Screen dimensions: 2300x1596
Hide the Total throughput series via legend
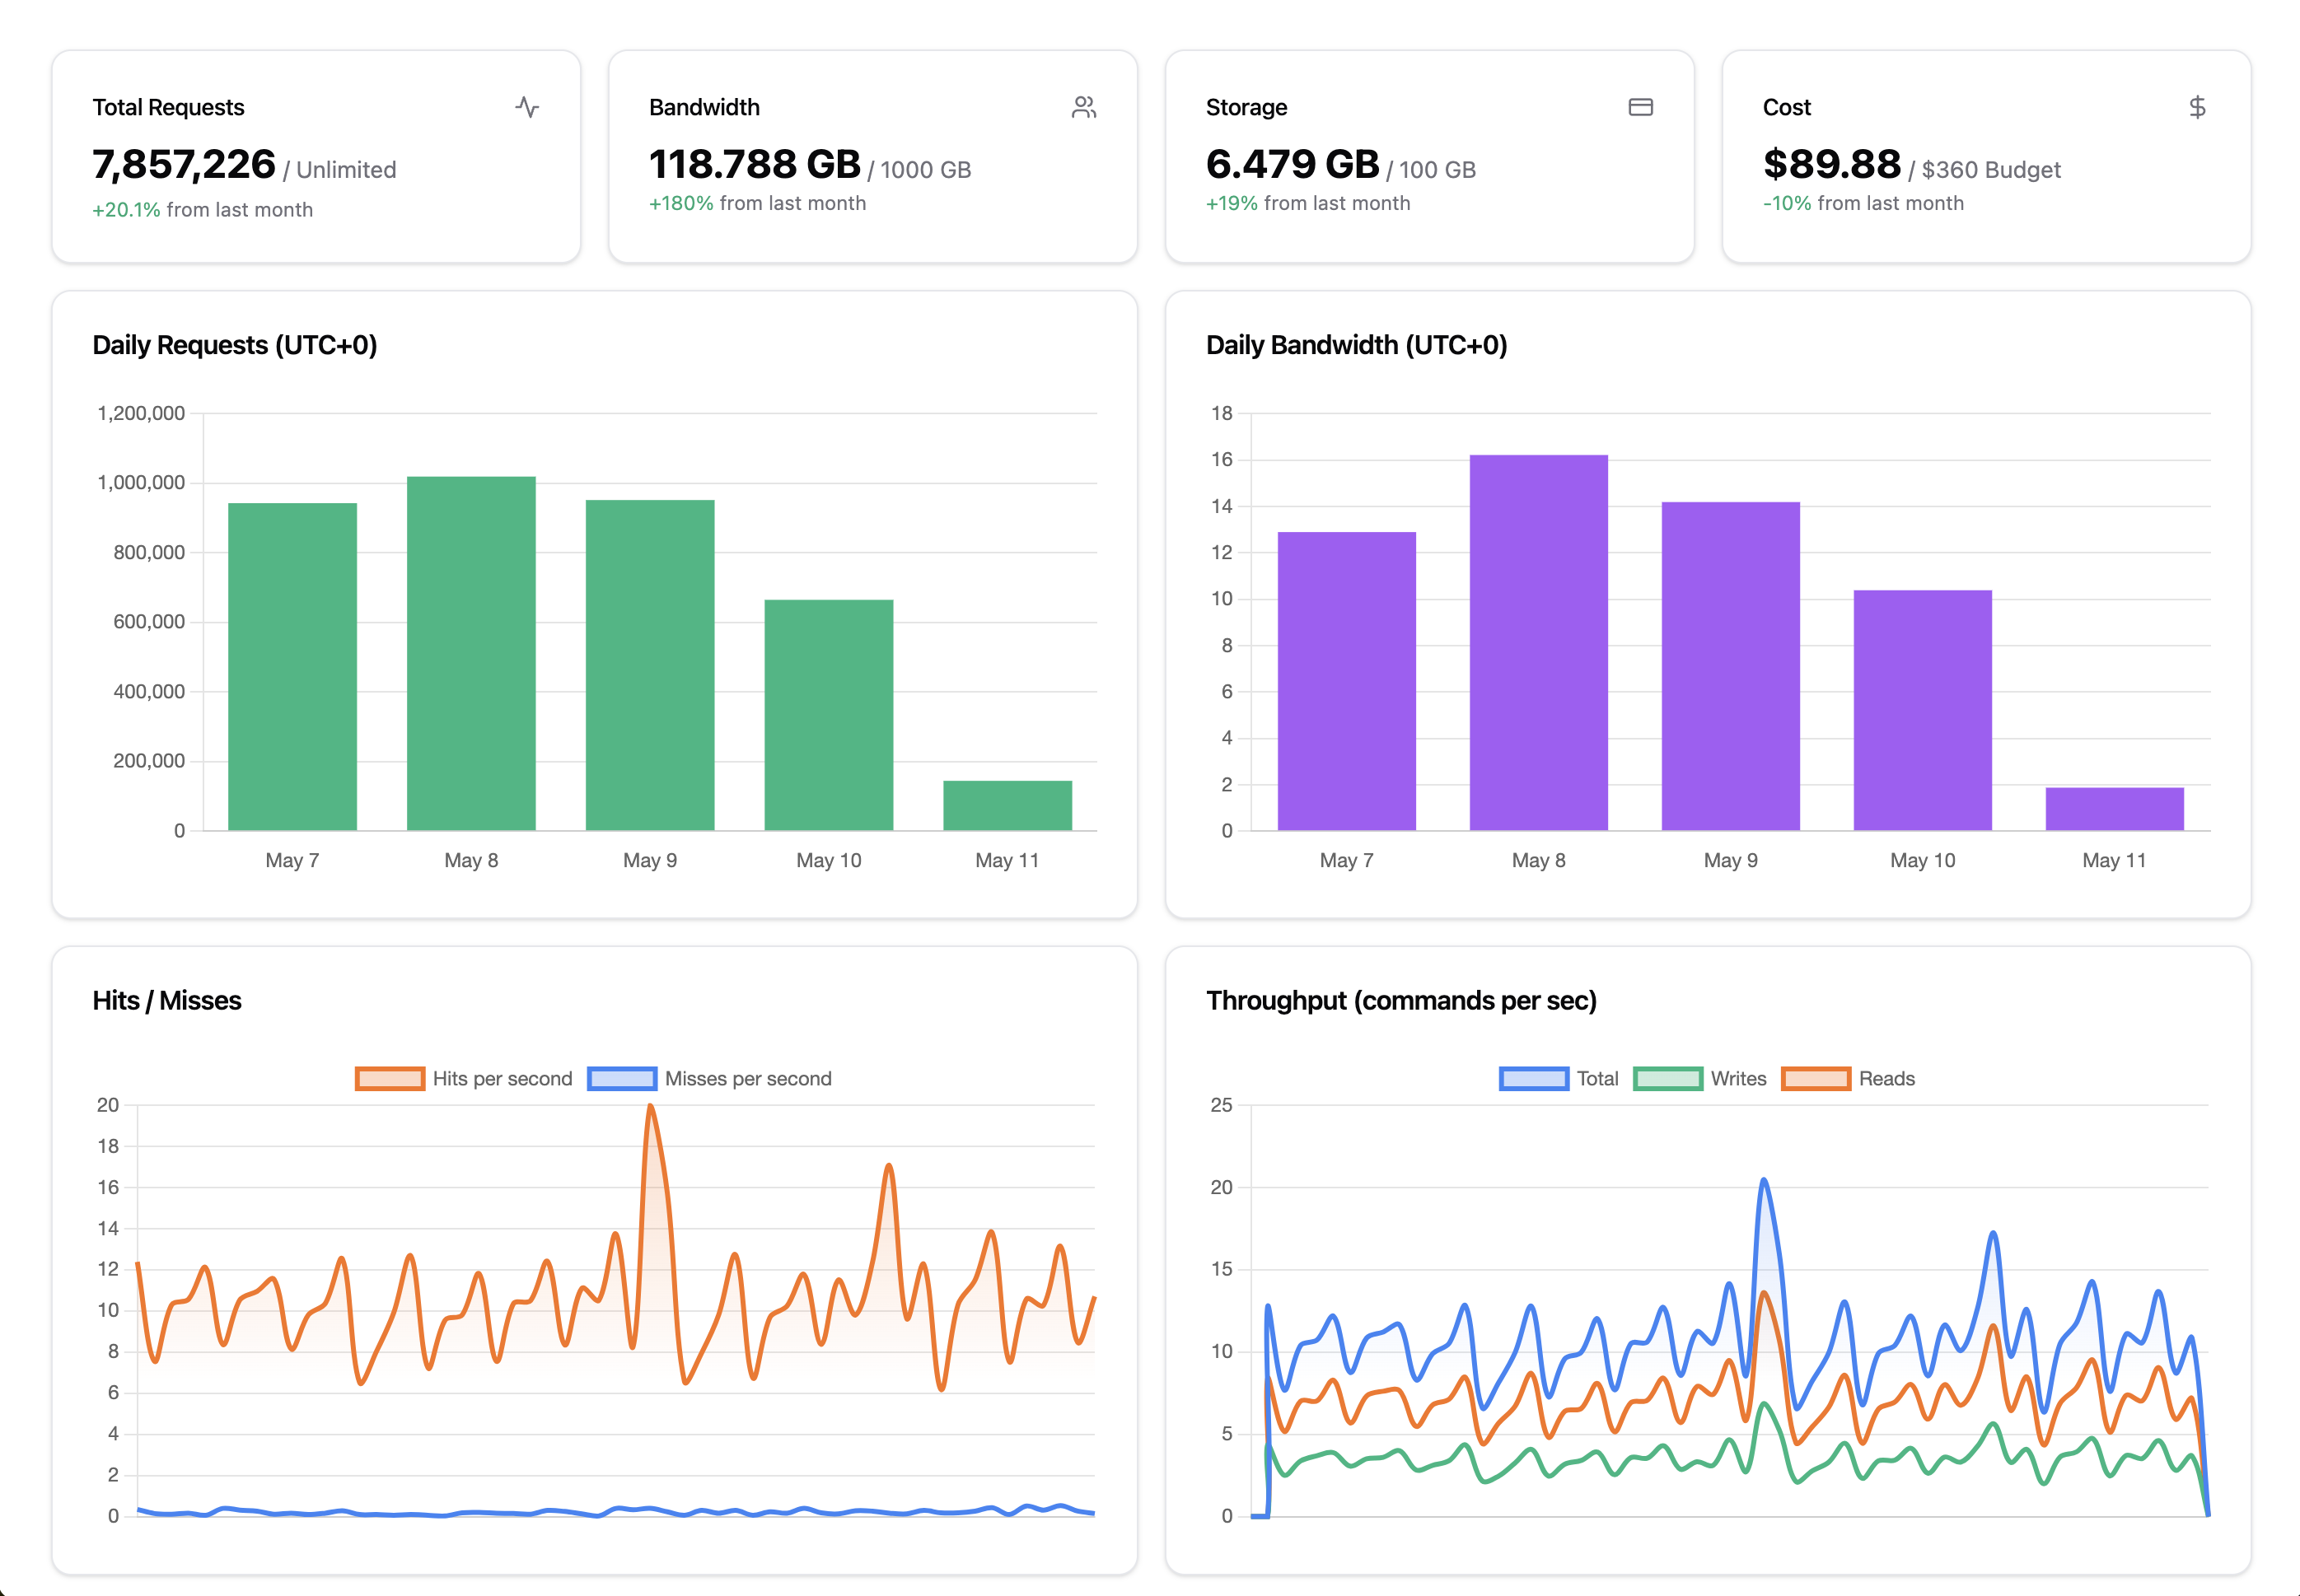1534,1079
